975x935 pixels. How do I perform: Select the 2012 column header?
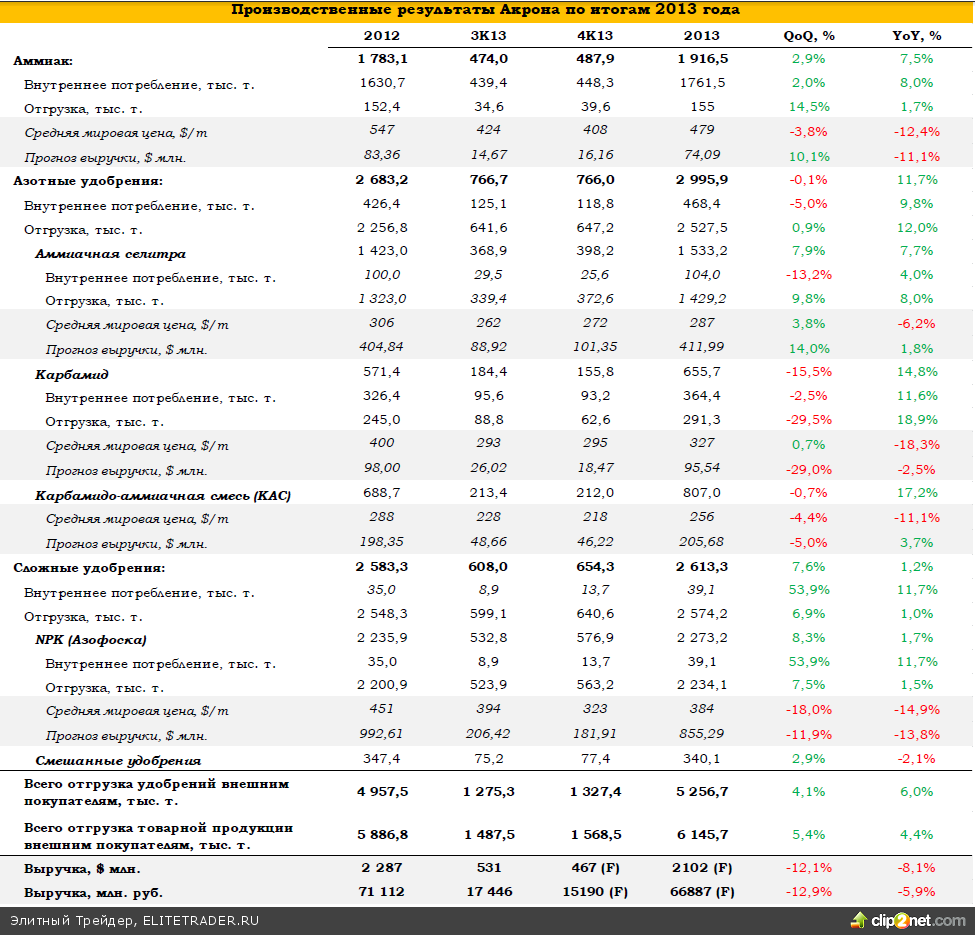(x=381, y=36)
